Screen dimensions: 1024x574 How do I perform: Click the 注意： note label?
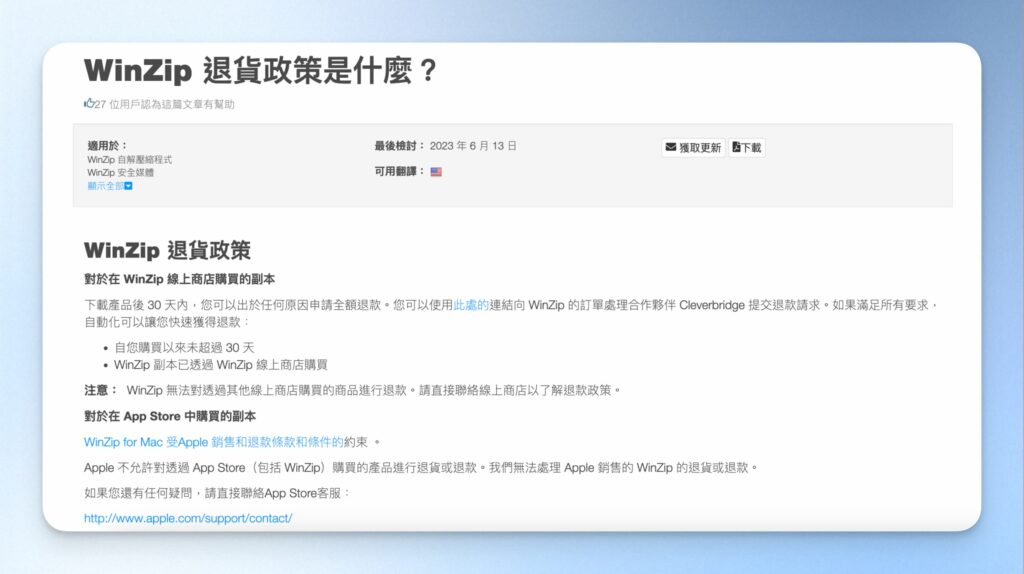click(101, 391)
